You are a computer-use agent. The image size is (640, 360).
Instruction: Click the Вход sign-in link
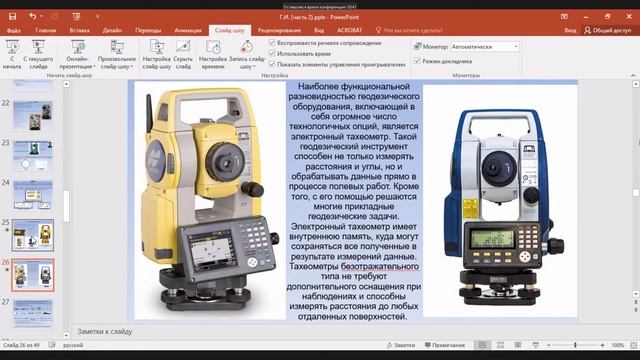[570, 30]
